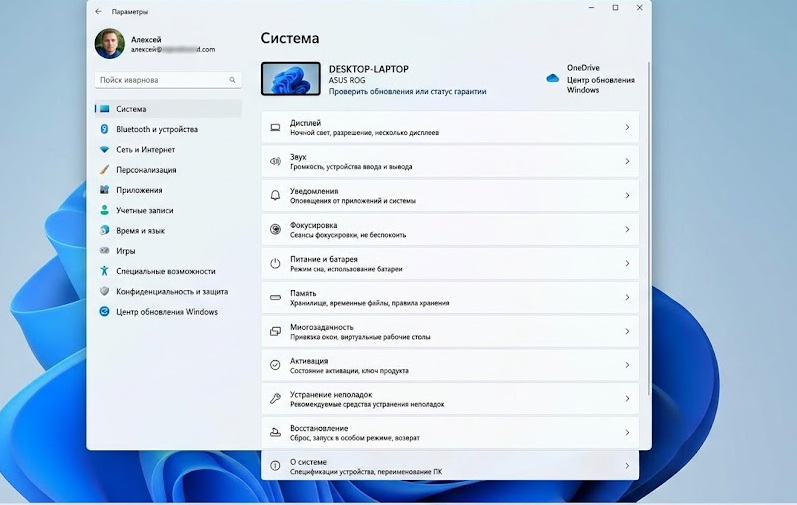Expand the Устранение неполадок row chevron
The height and width of the screenshot is (505, 797).
pyautogui.click(x=627, y=399)
